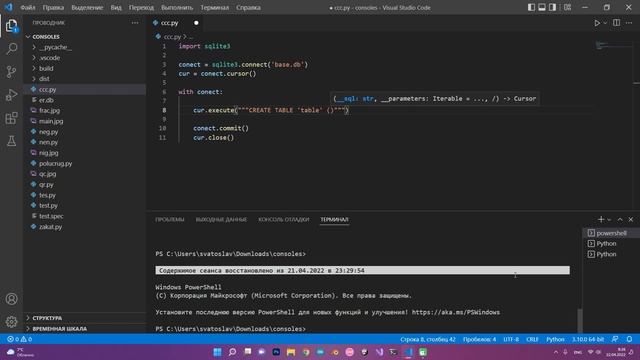
Task: Open editor More Actions ellipsis
Action: [629, 23]
